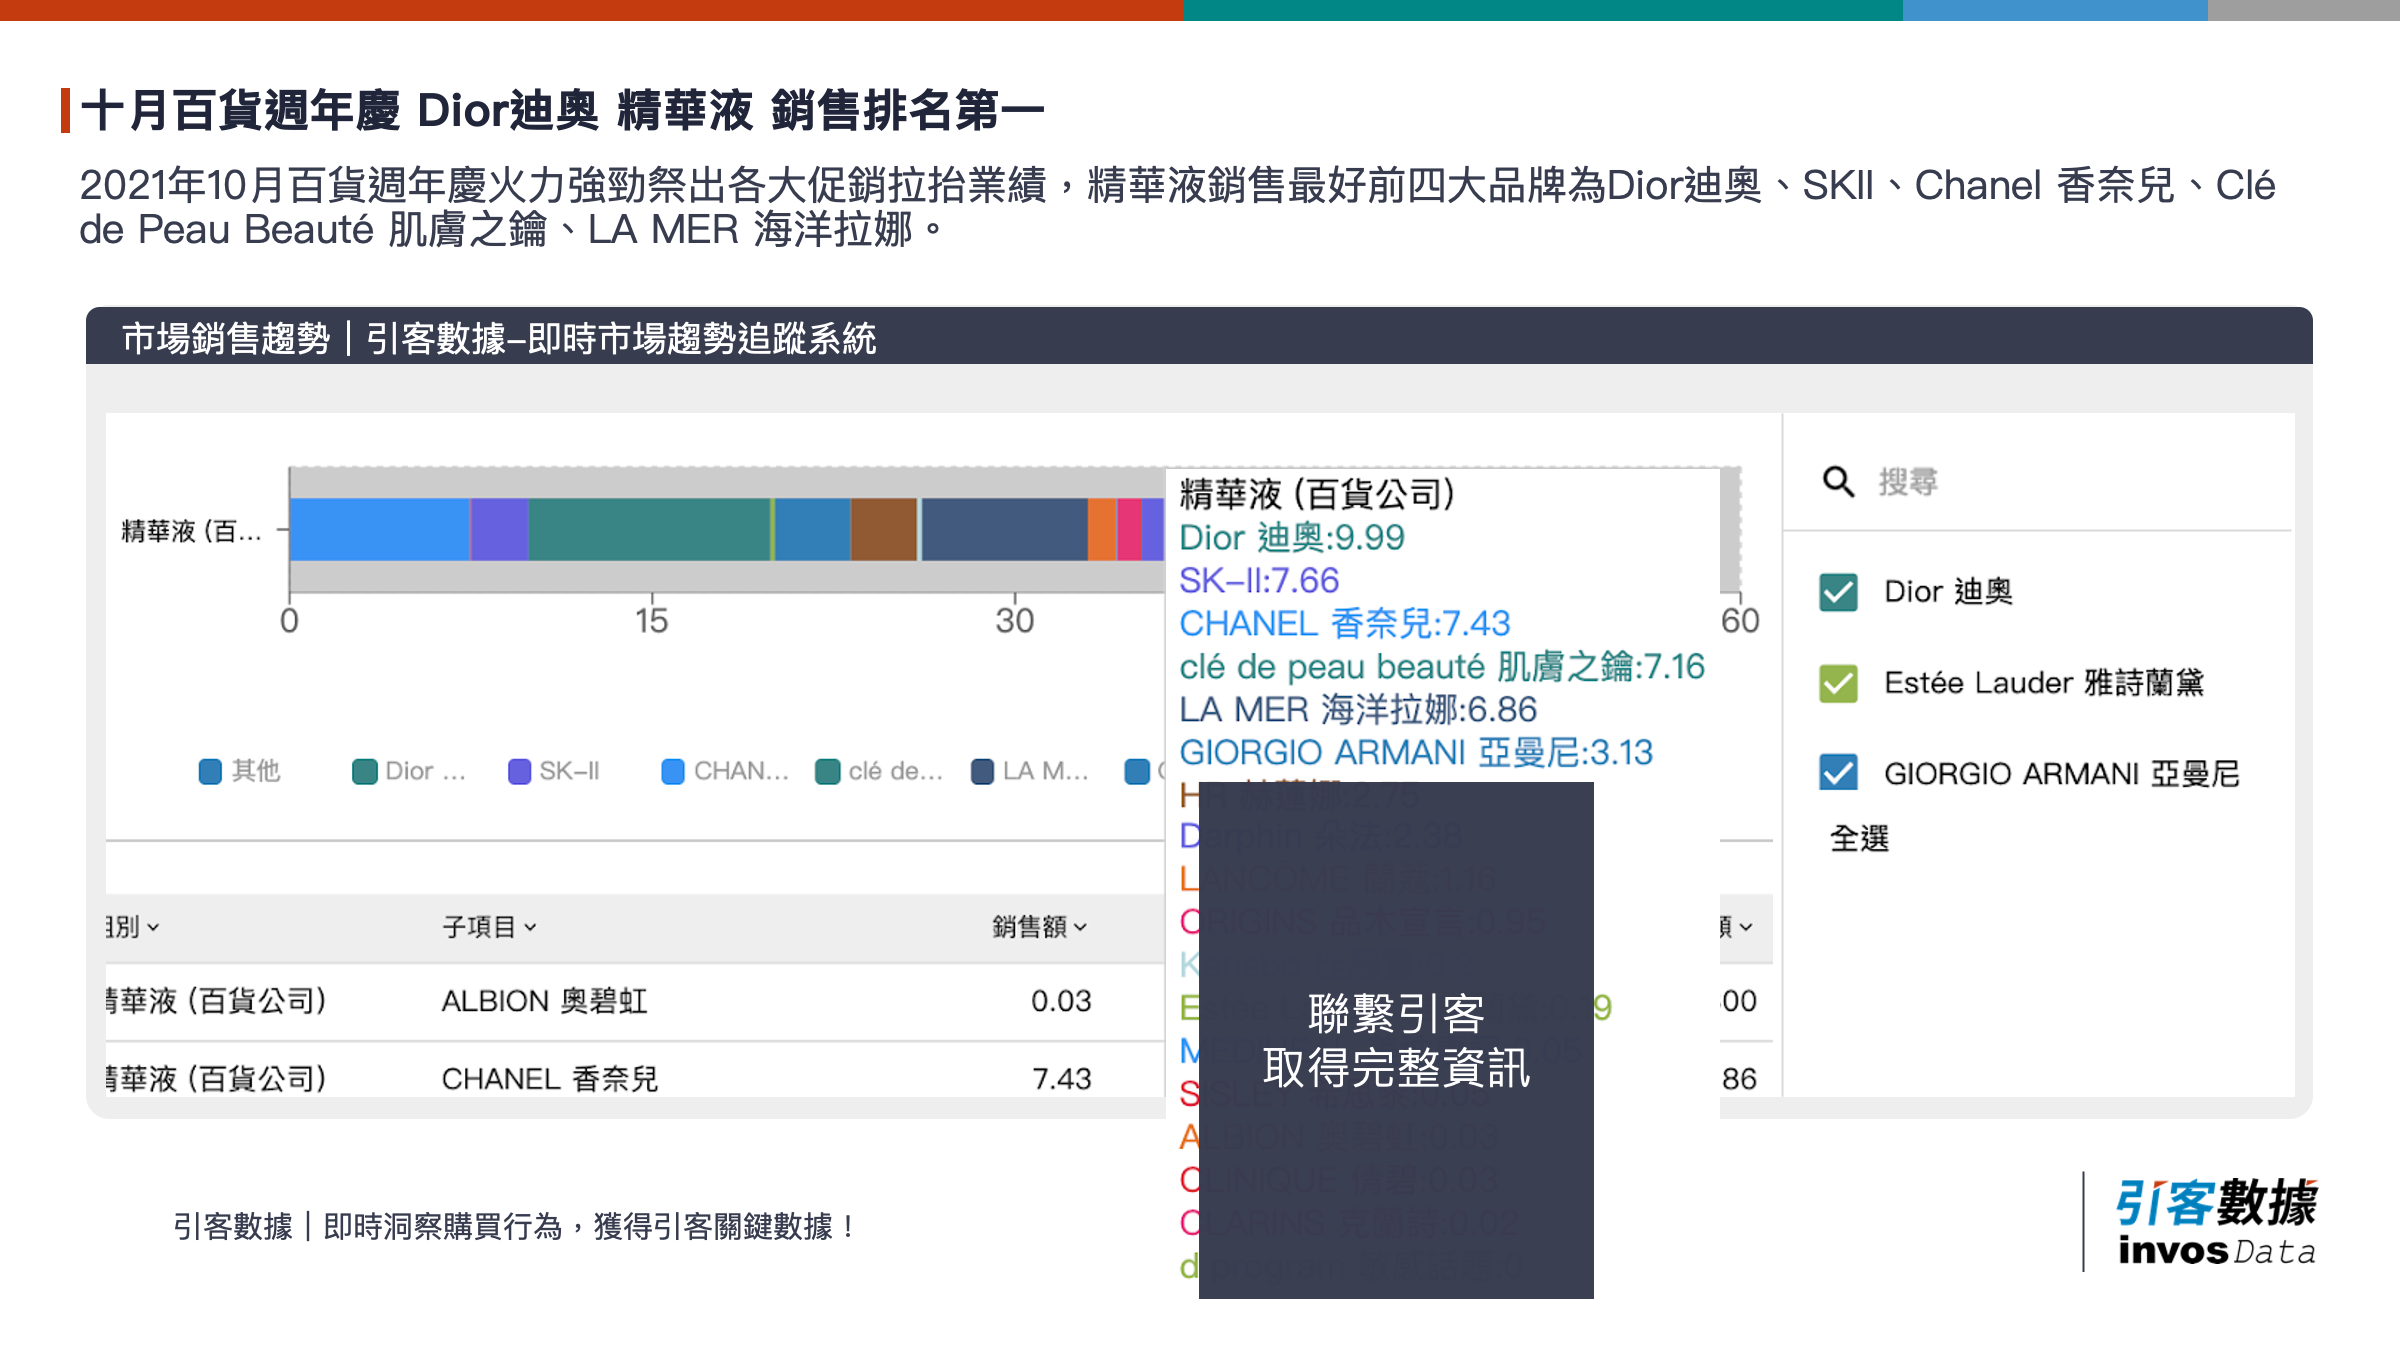Click the wide teal bar segment
Image resolution: width=2400 pixels, height=1350 pixels.
point(649,529)
